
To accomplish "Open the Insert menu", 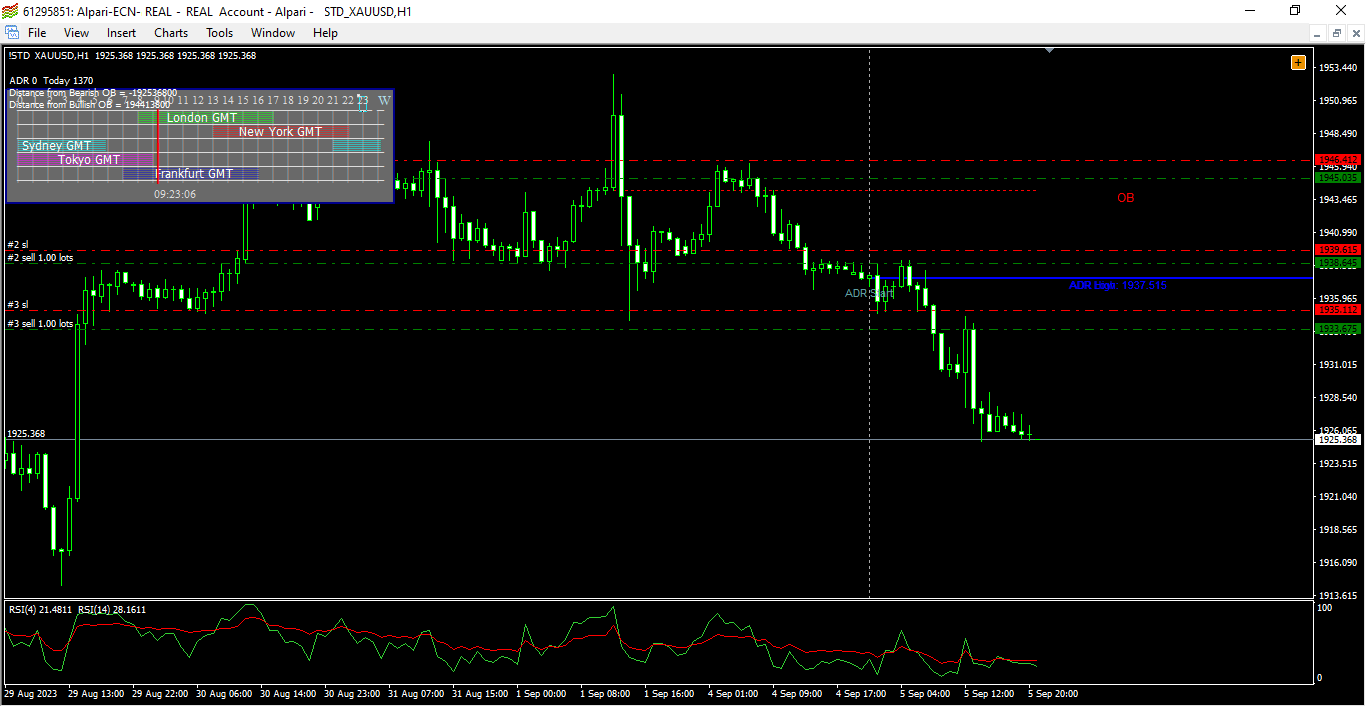I will coord(122,33).
